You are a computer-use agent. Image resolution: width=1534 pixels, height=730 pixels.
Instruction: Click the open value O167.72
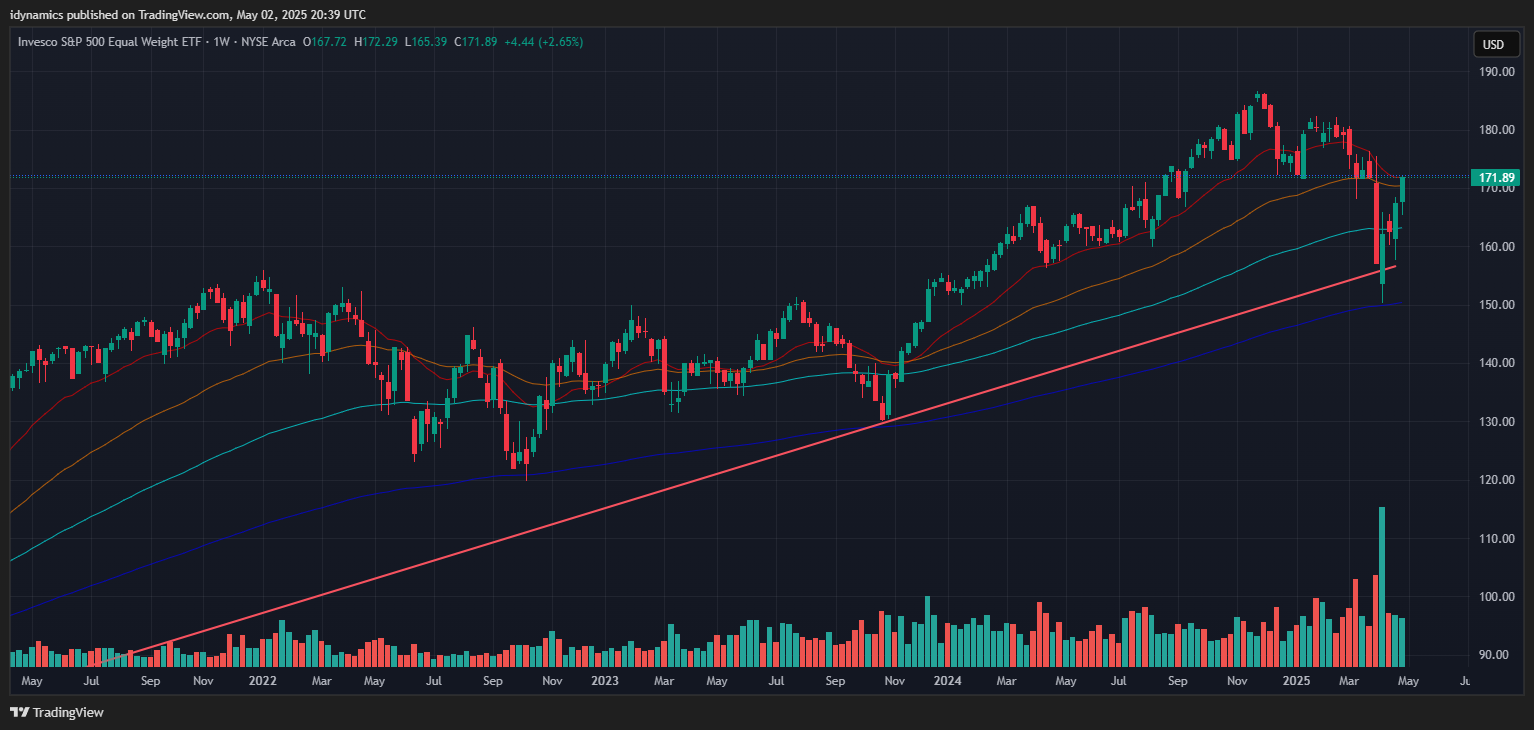point(324,42)
